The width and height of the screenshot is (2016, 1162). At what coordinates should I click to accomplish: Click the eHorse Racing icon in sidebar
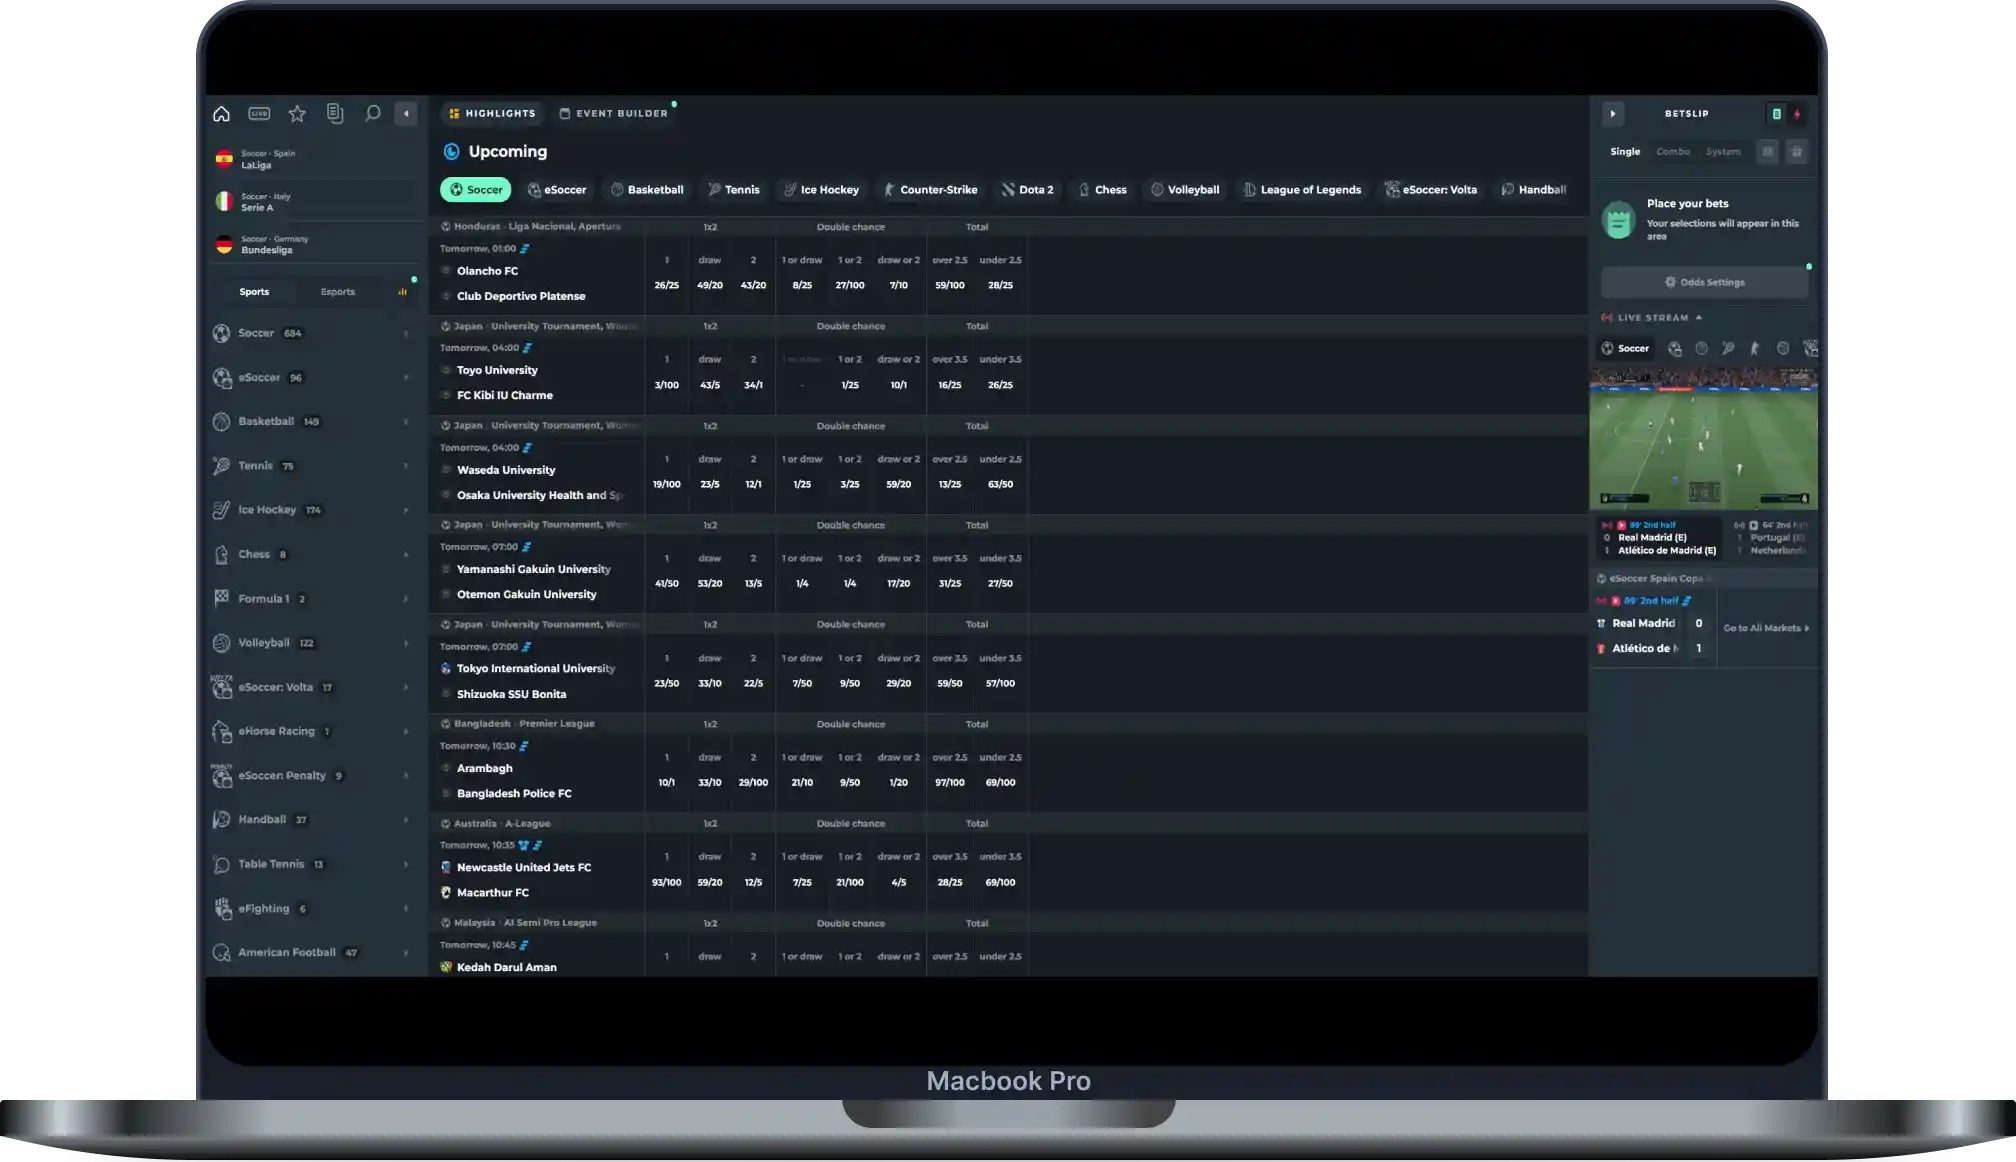221,732
